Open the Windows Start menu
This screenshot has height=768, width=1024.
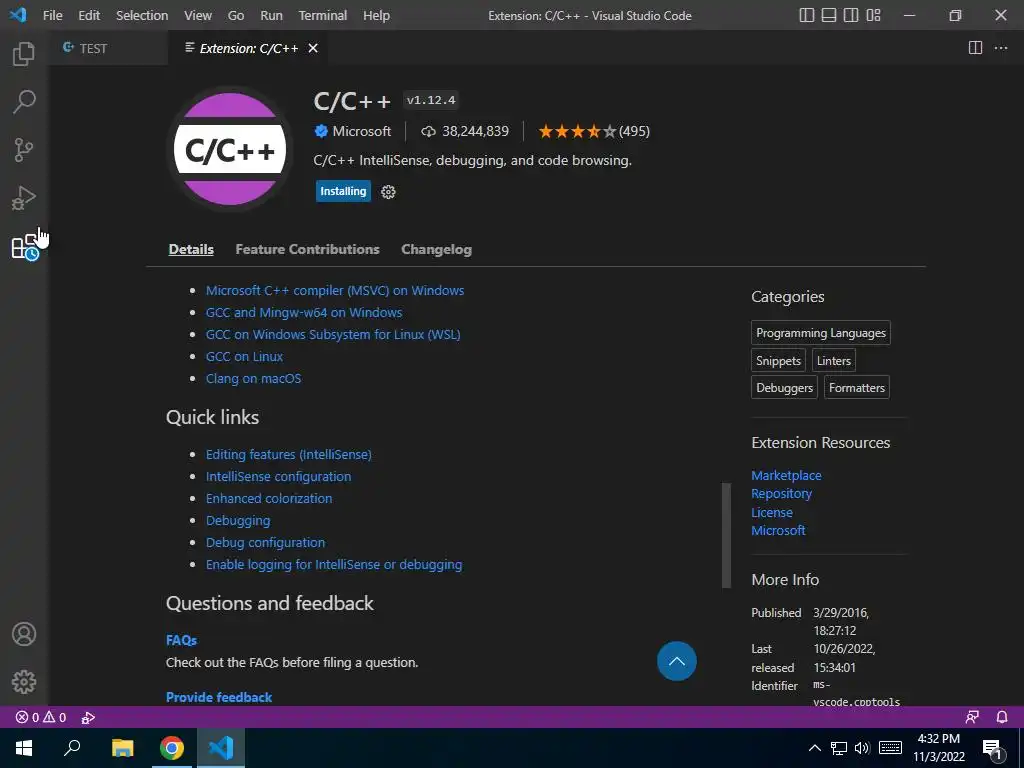(24, 748)
